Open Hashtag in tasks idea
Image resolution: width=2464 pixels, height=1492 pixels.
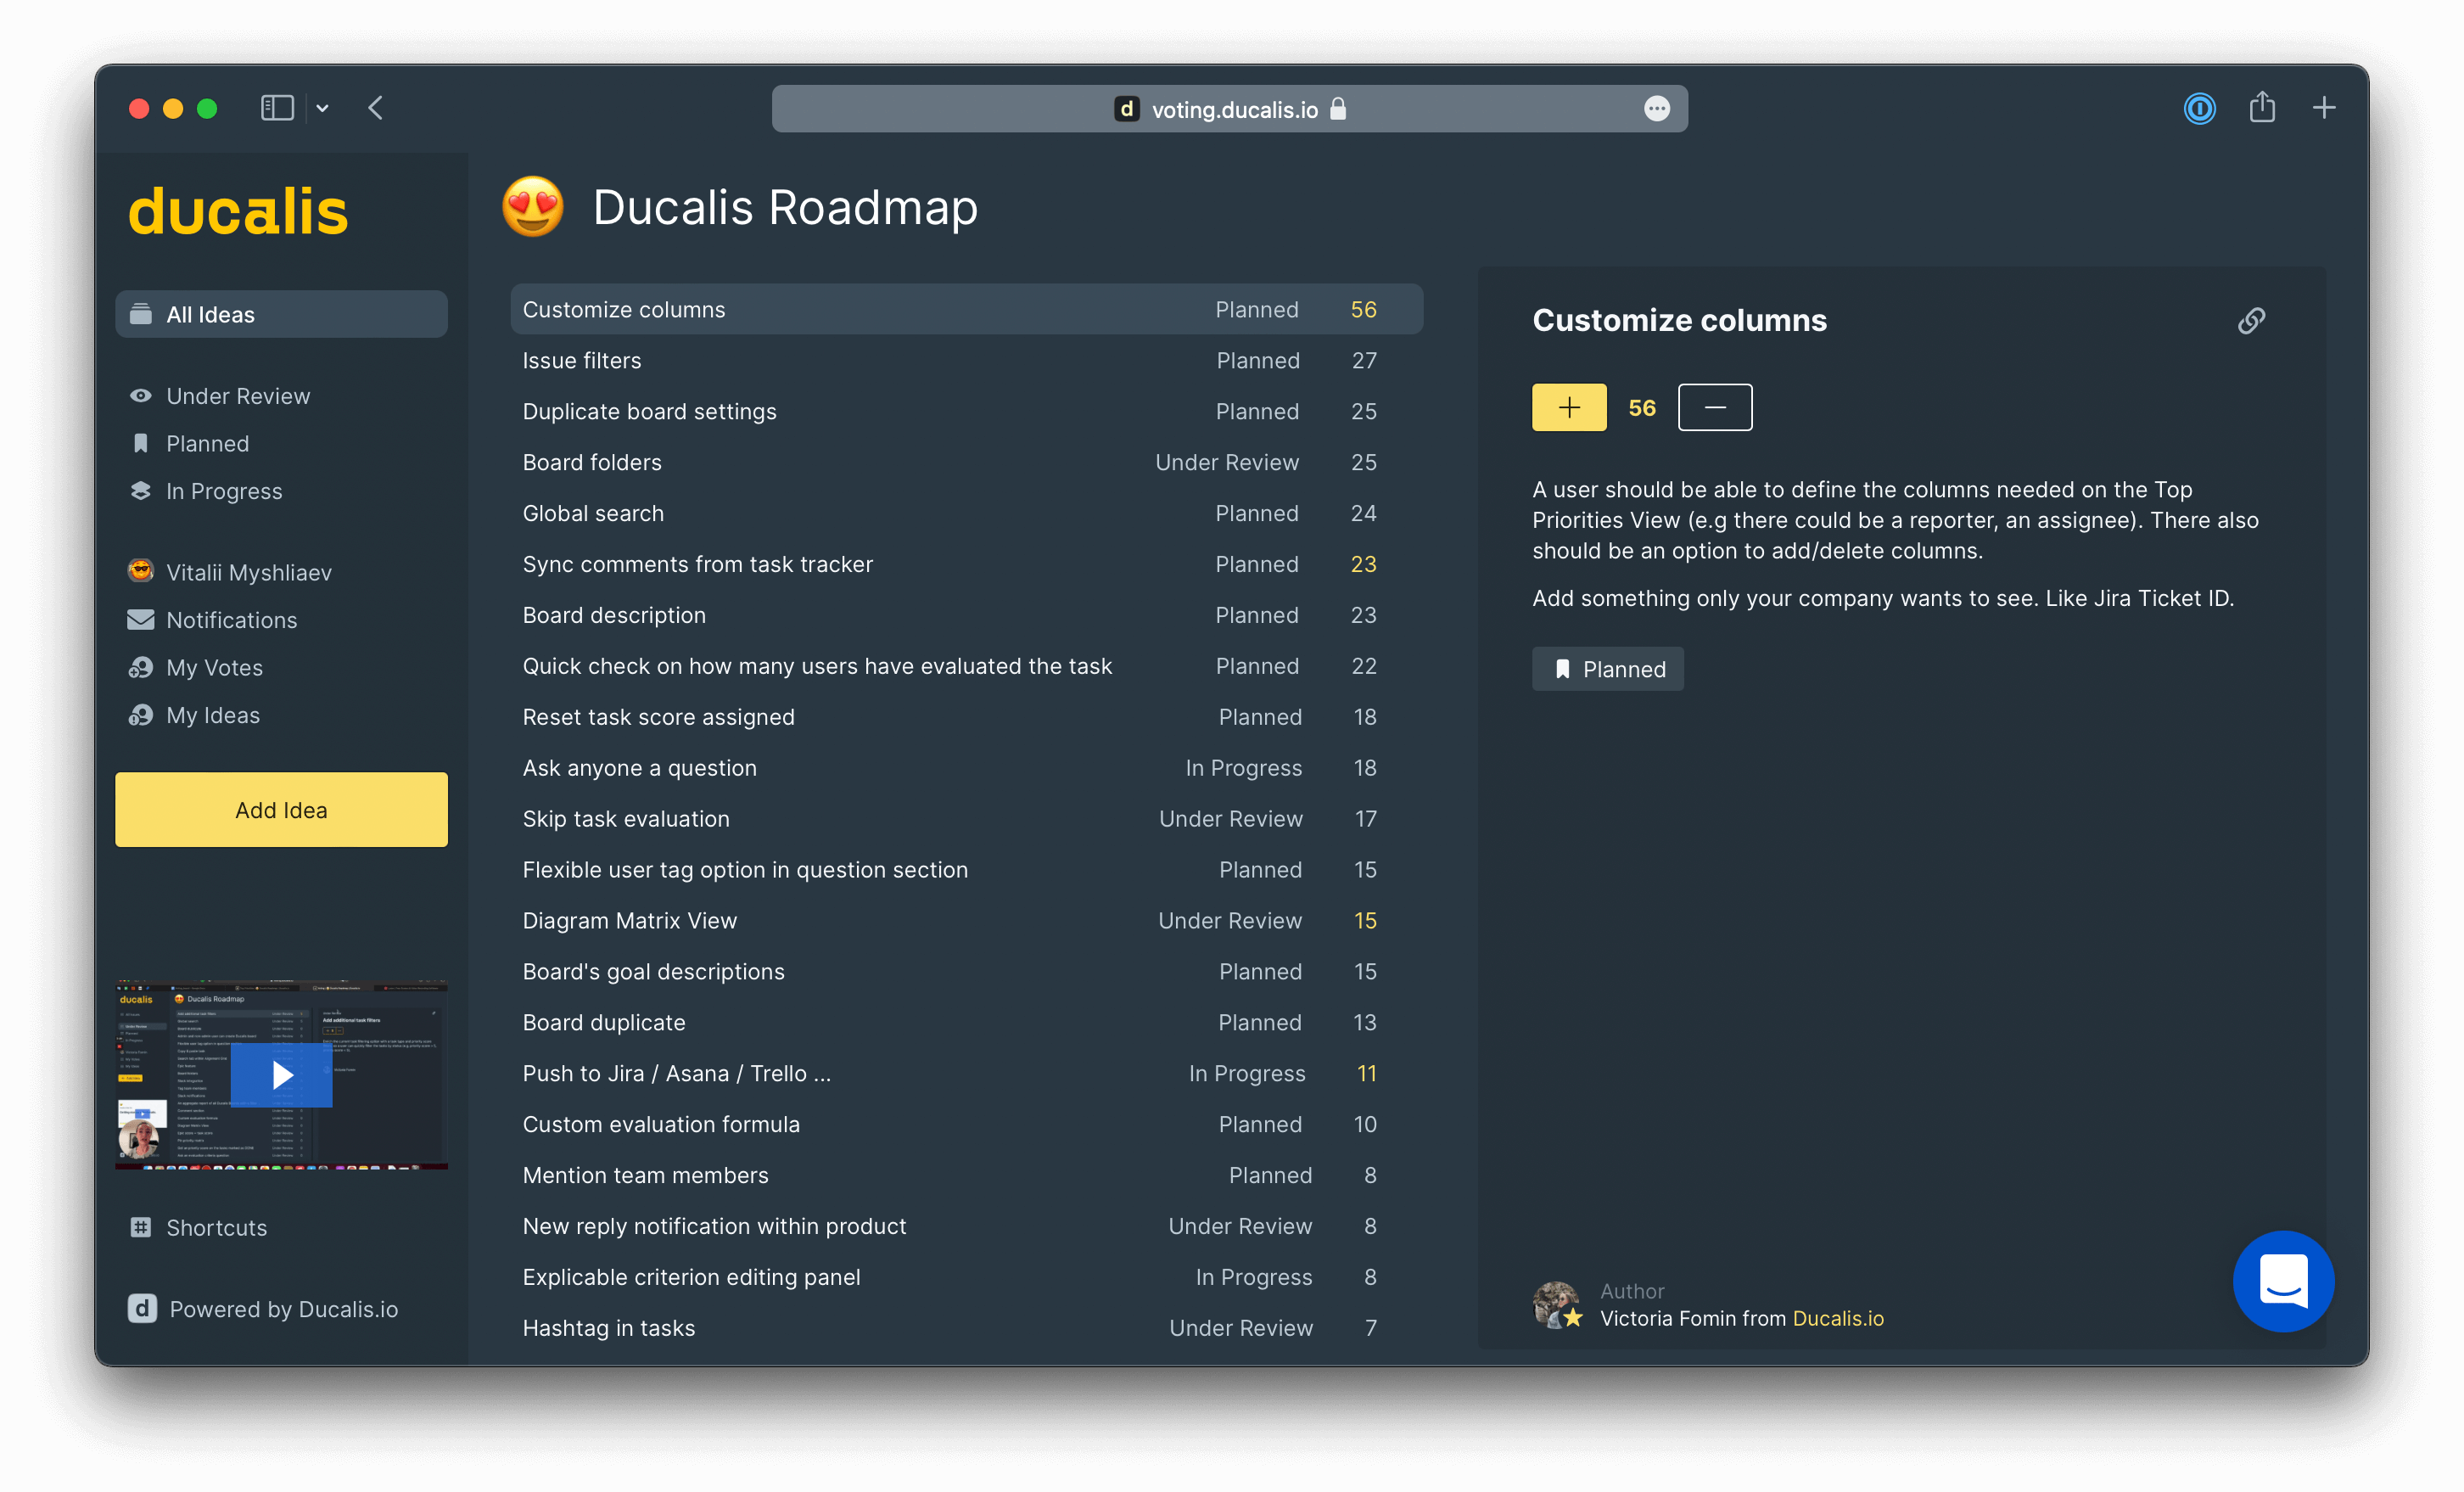click(x=966, y=1329)
